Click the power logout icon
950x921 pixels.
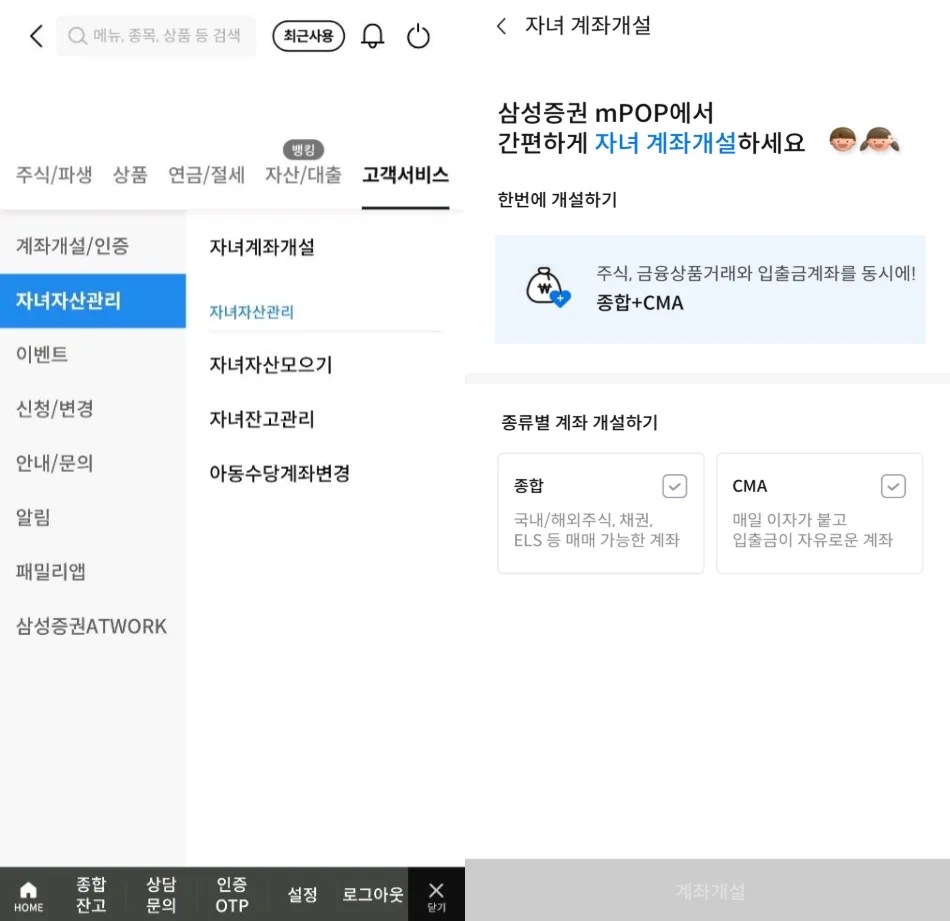418,36
